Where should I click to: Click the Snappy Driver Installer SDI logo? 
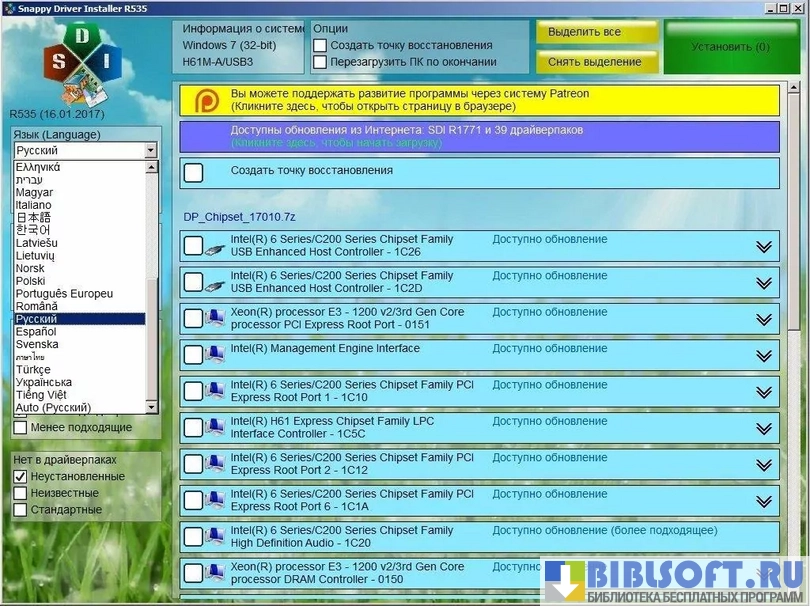point(82,62)
